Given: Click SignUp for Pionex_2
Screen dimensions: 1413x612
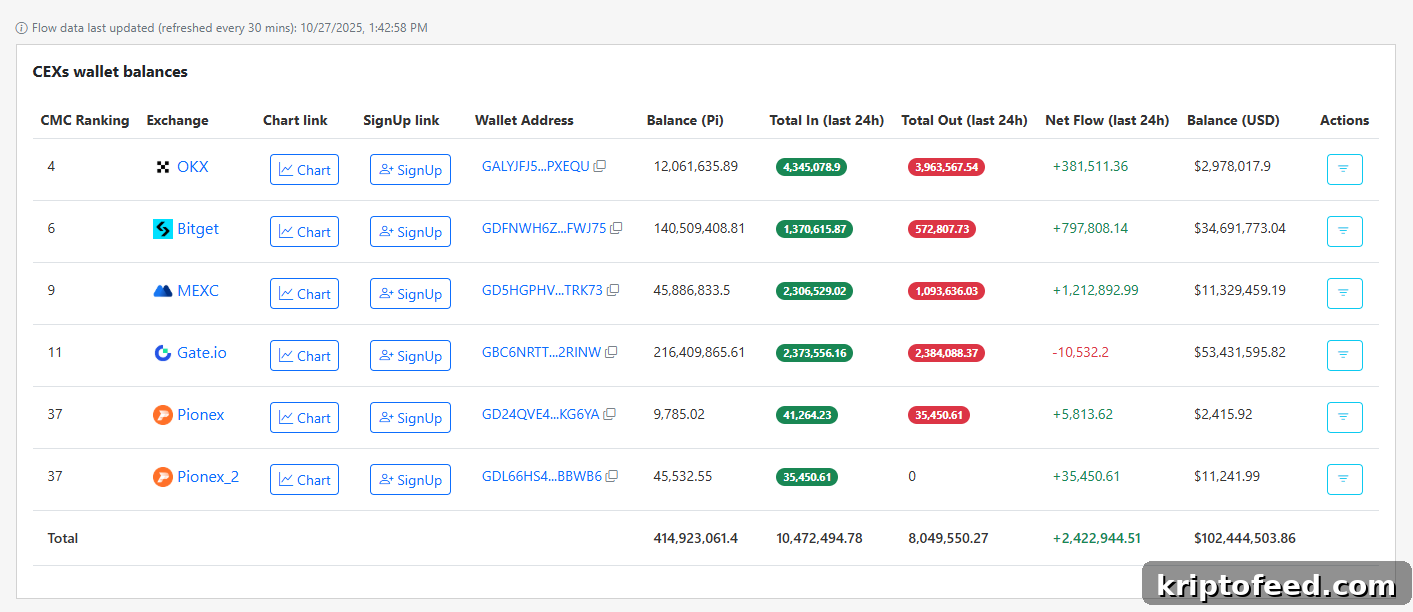Looking at the screenshot, I should pos(410,480).
